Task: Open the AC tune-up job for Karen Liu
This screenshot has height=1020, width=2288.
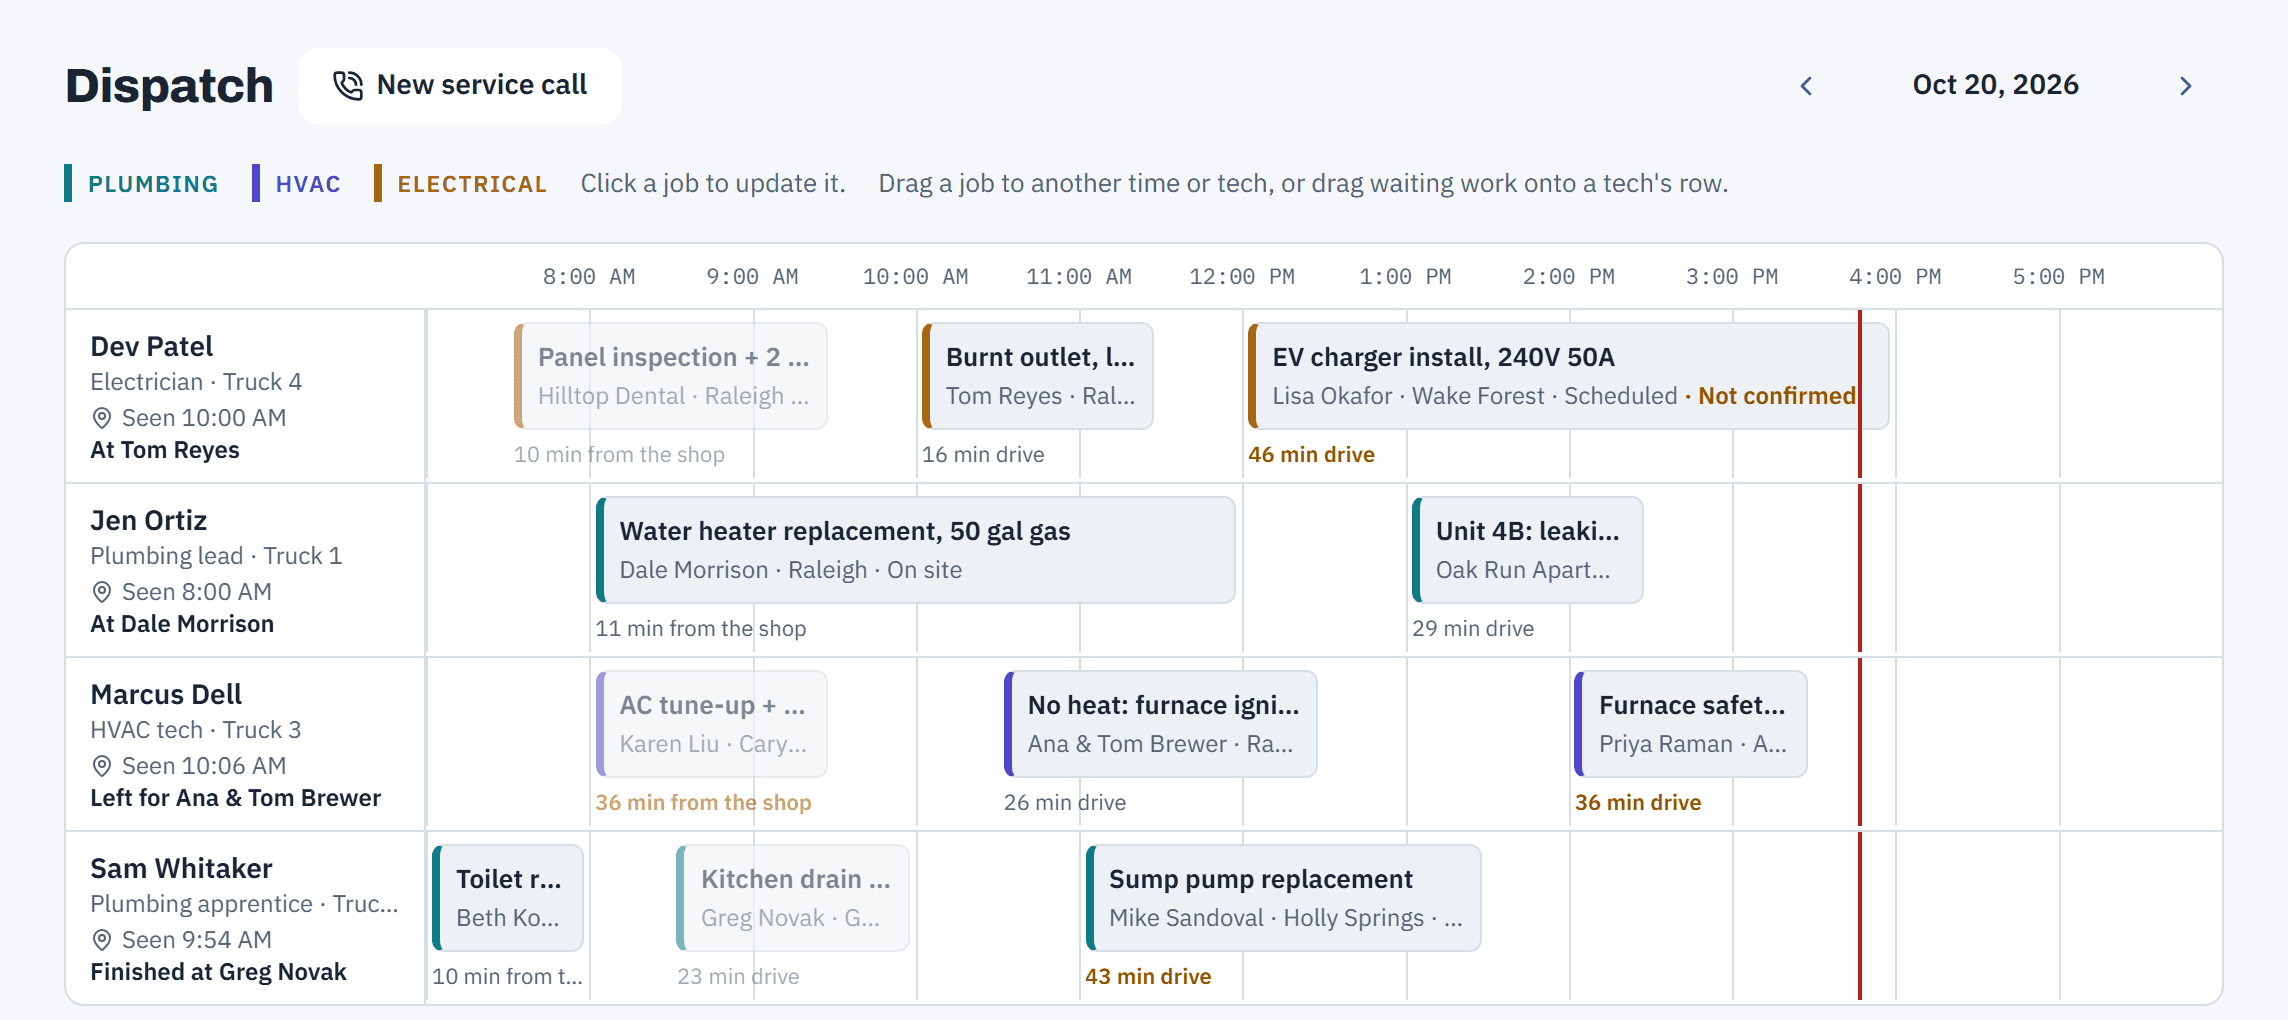Action: pyautogui.click(x=712, y=724)
